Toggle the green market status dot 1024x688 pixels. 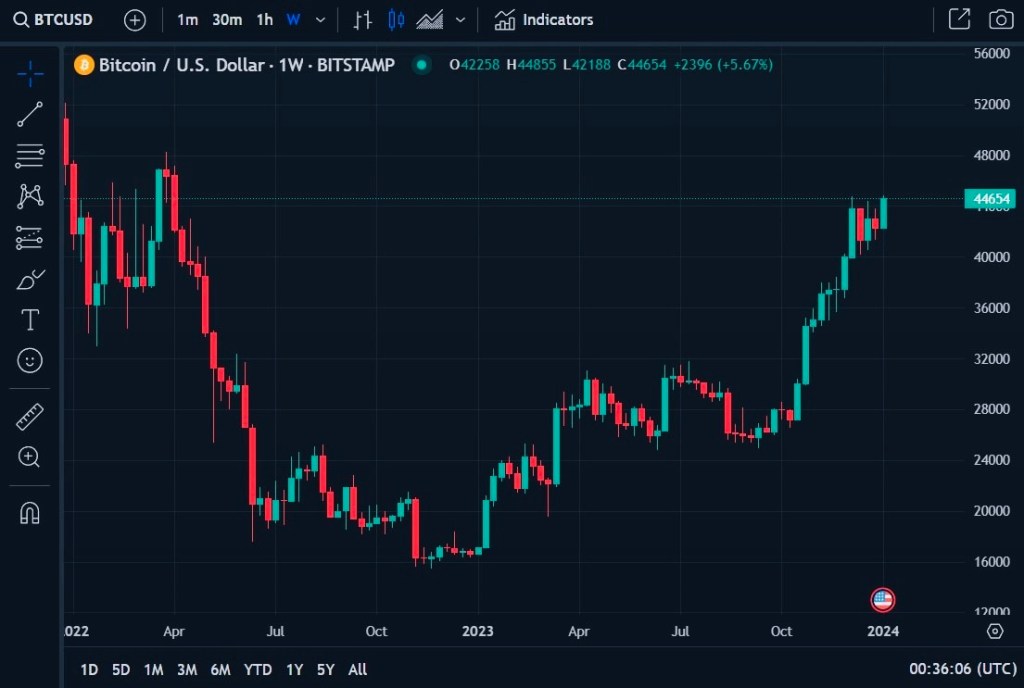point(422,65)
